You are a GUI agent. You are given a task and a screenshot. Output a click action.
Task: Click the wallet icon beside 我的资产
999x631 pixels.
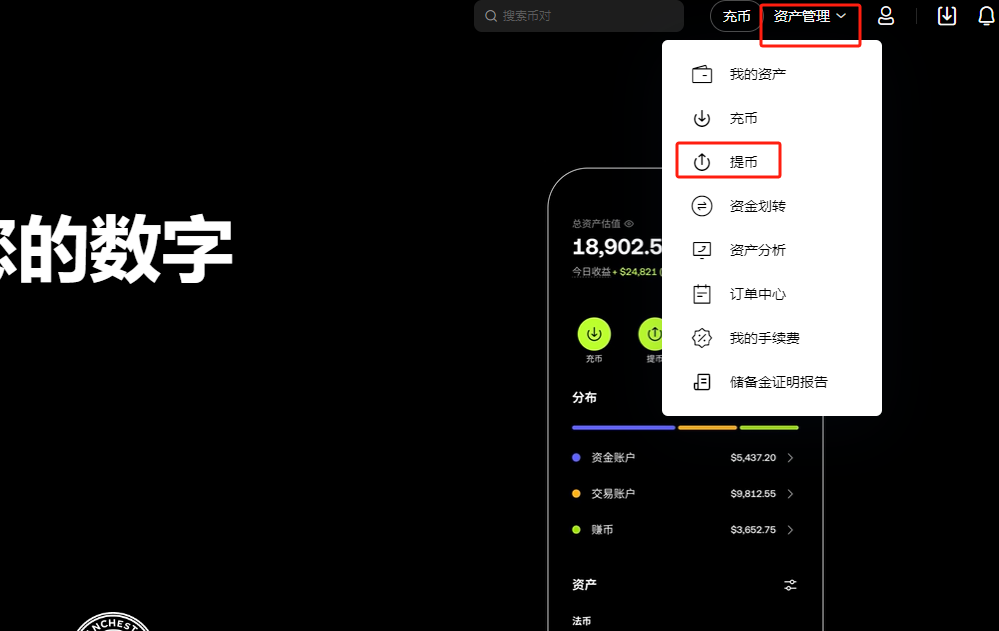click(x=701, y=75)
